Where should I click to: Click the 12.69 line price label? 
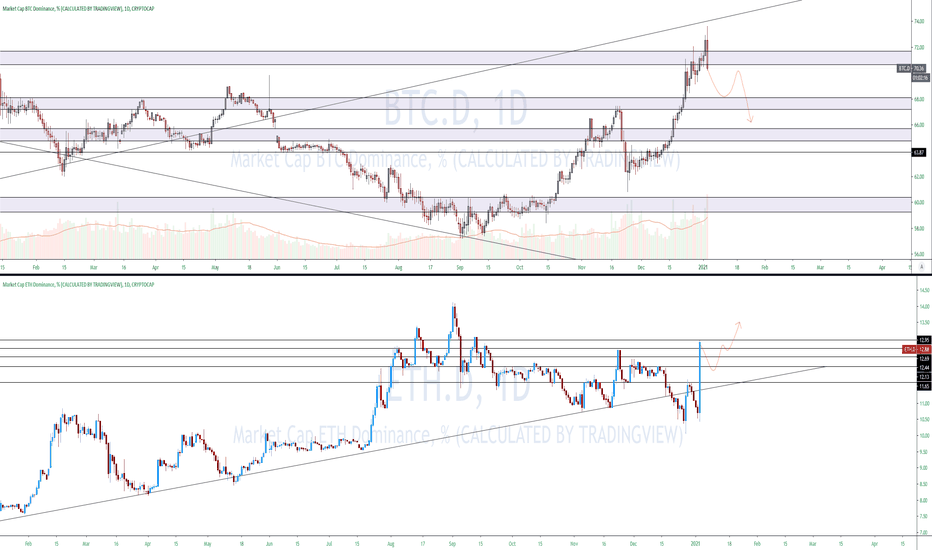coord(923,359)
